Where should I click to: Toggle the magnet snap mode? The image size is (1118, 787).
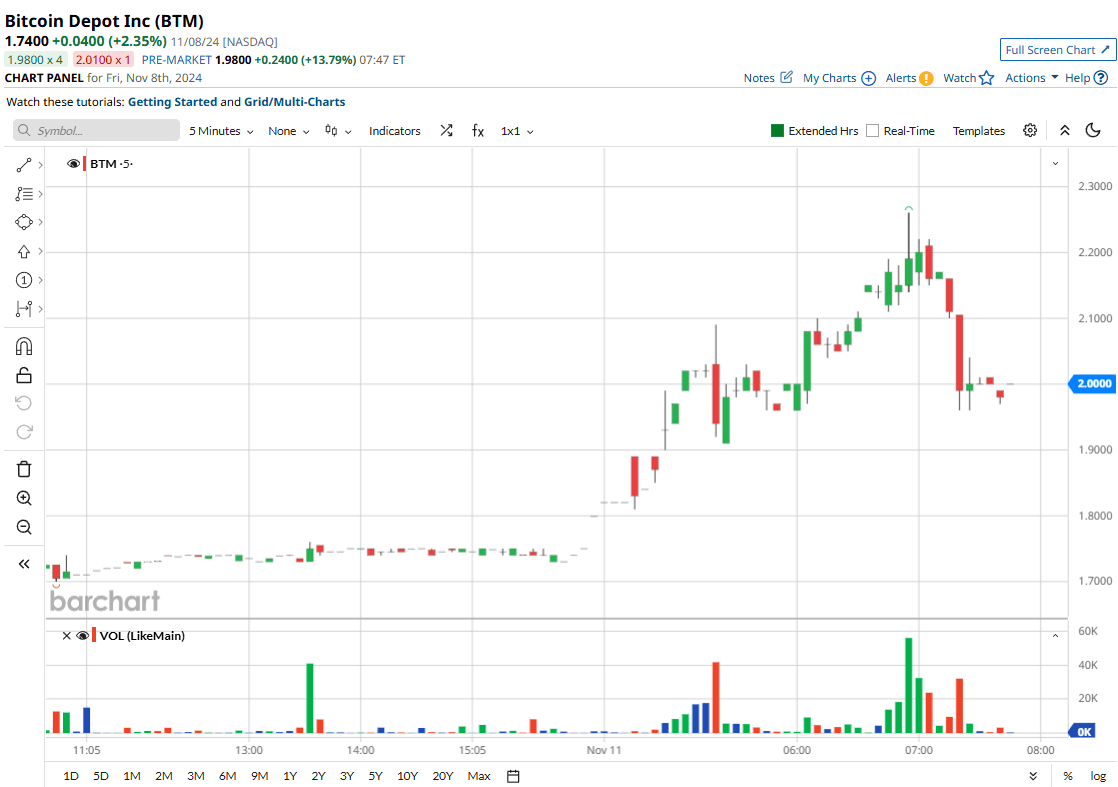[x=24, y=346]
